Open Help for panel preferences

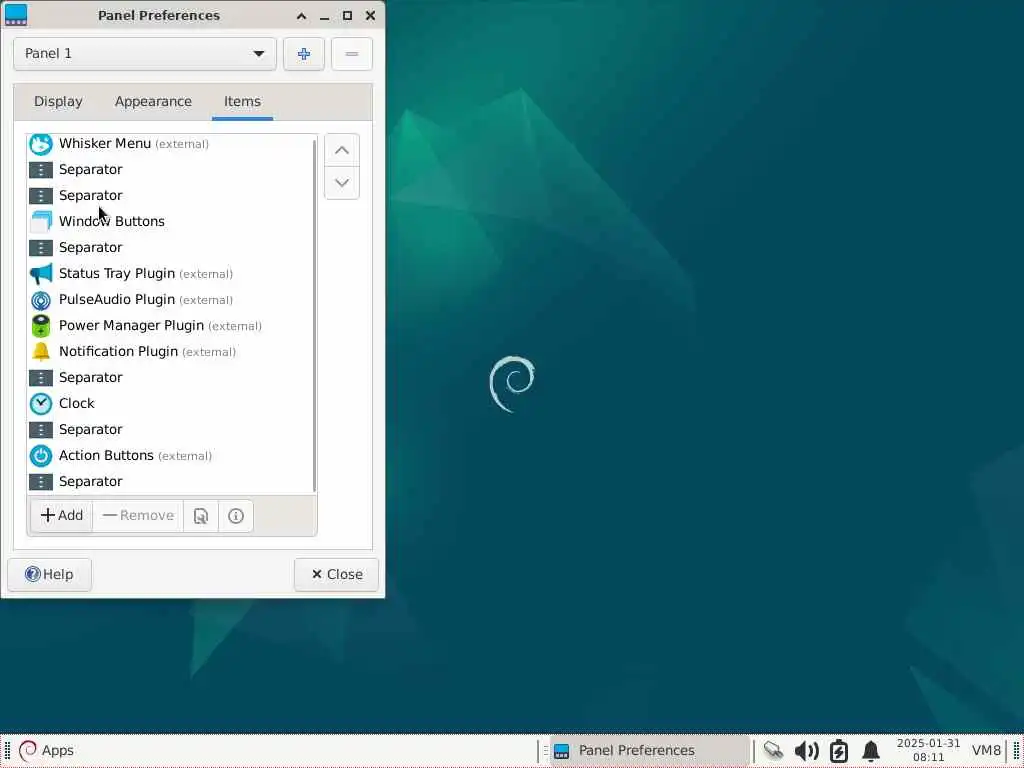49,575
